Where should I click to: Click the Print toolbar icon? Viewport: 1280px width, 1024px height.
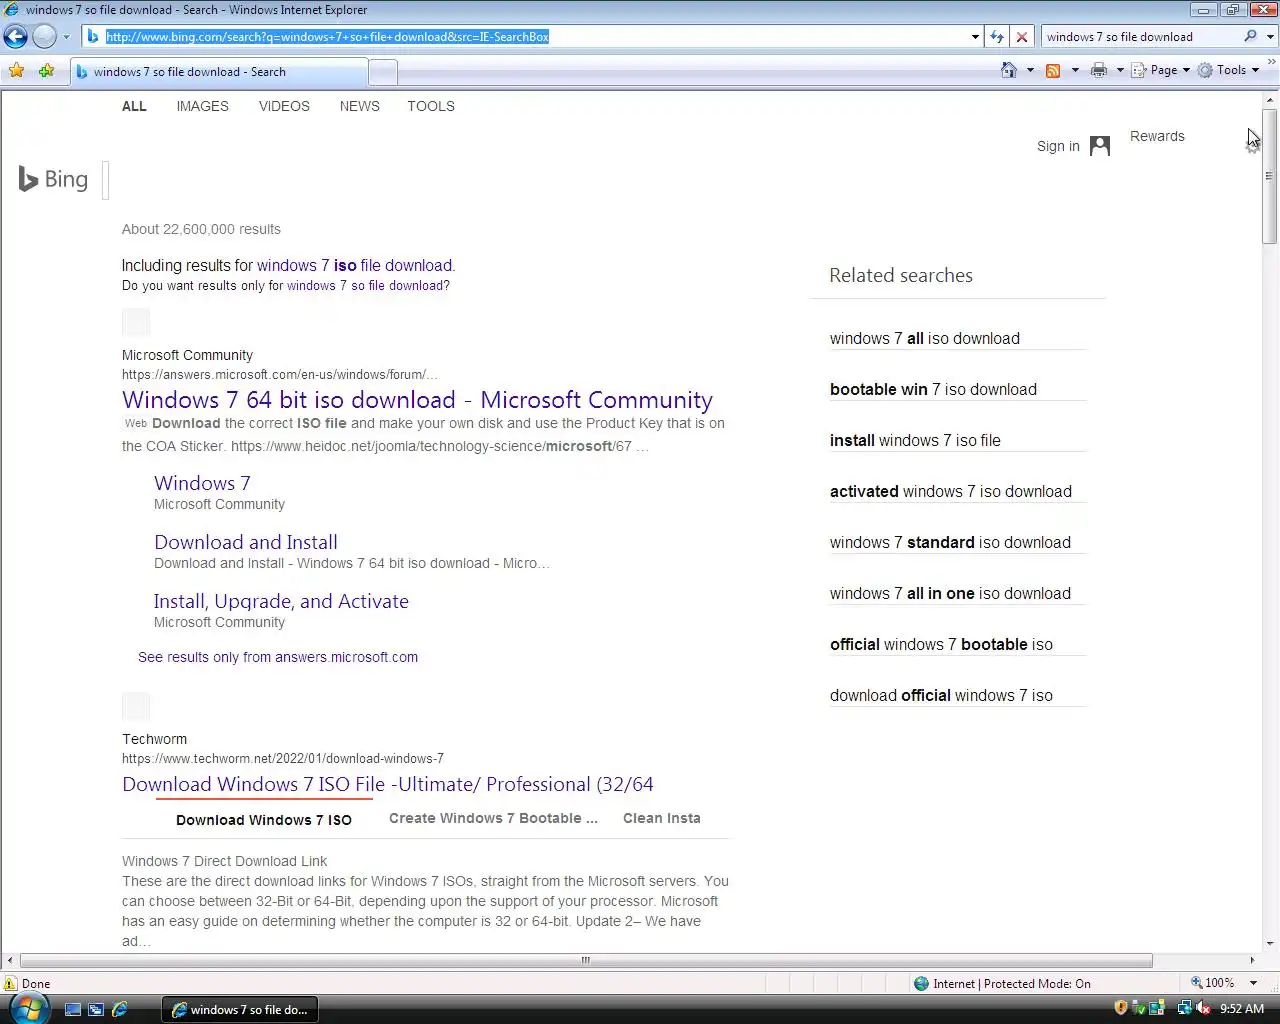pyautogui.click(x=1099, y=70)
